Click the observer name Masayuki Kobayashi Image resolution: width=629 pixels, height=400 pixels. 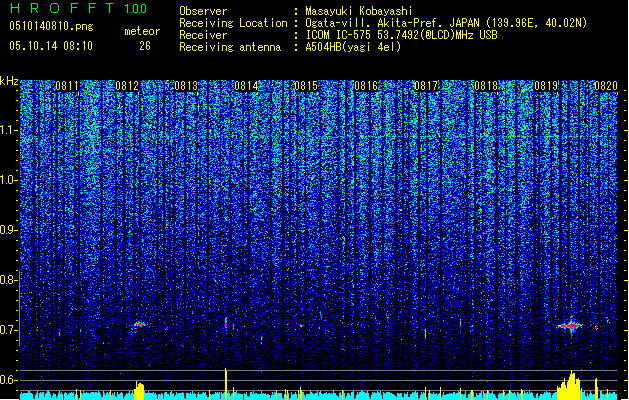click(x=359, y=11)
